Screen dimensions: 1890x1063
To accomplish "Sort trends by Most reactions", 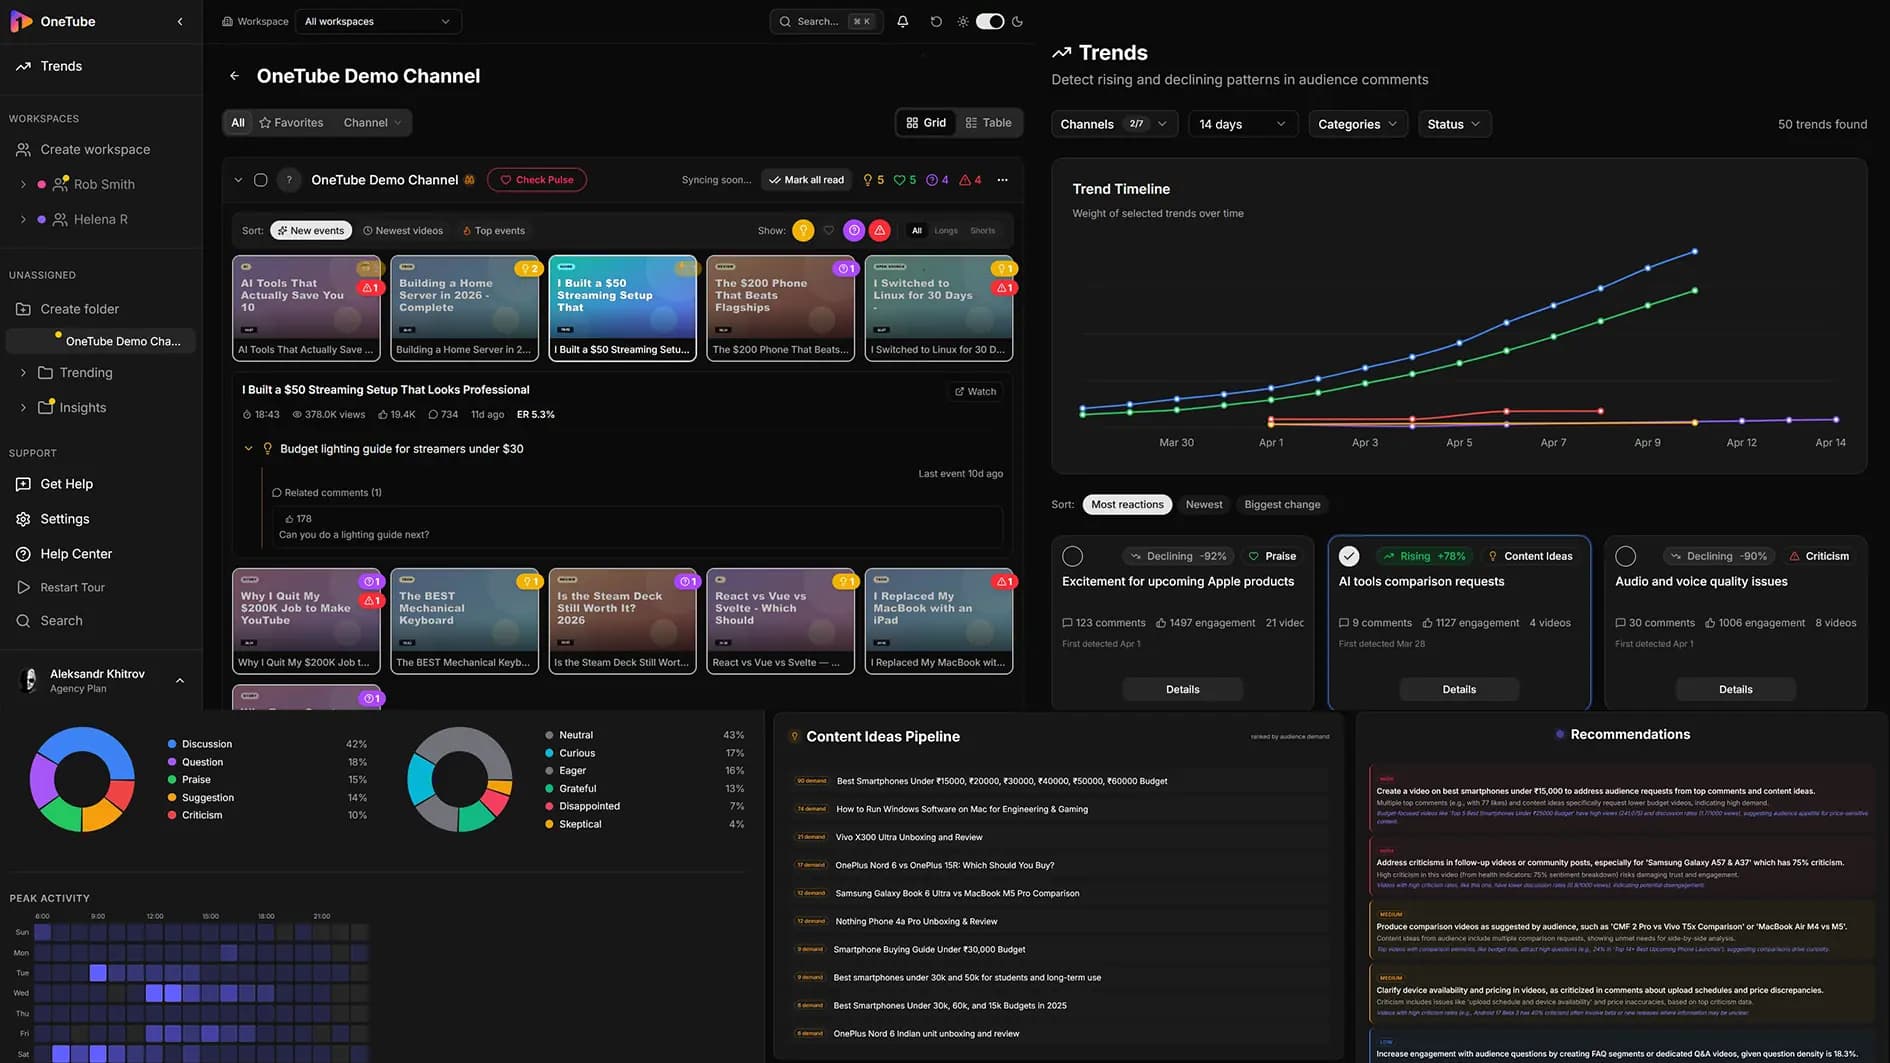I will pos(1127,505).
